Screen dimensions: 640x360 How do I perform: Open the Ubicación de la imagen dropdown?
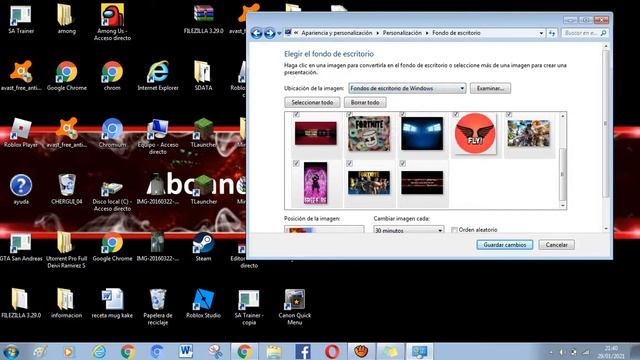click(x=407, y=88)
